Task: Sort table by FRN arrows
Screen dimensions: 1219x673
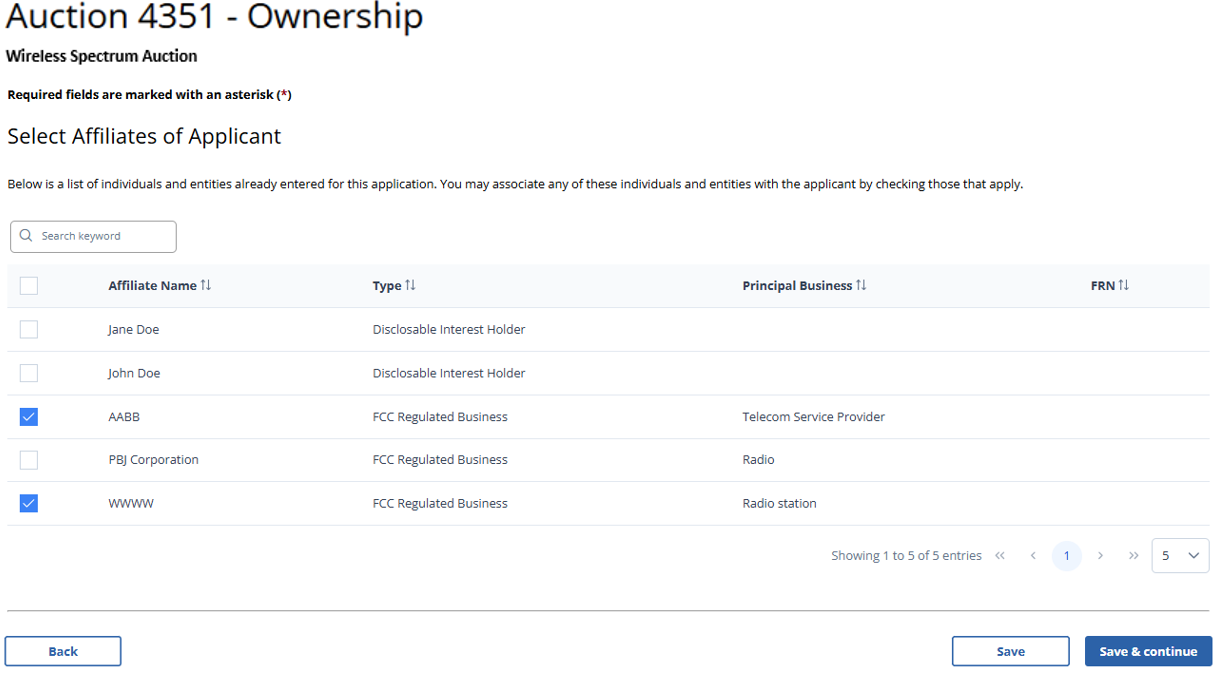Action: 1124,286
